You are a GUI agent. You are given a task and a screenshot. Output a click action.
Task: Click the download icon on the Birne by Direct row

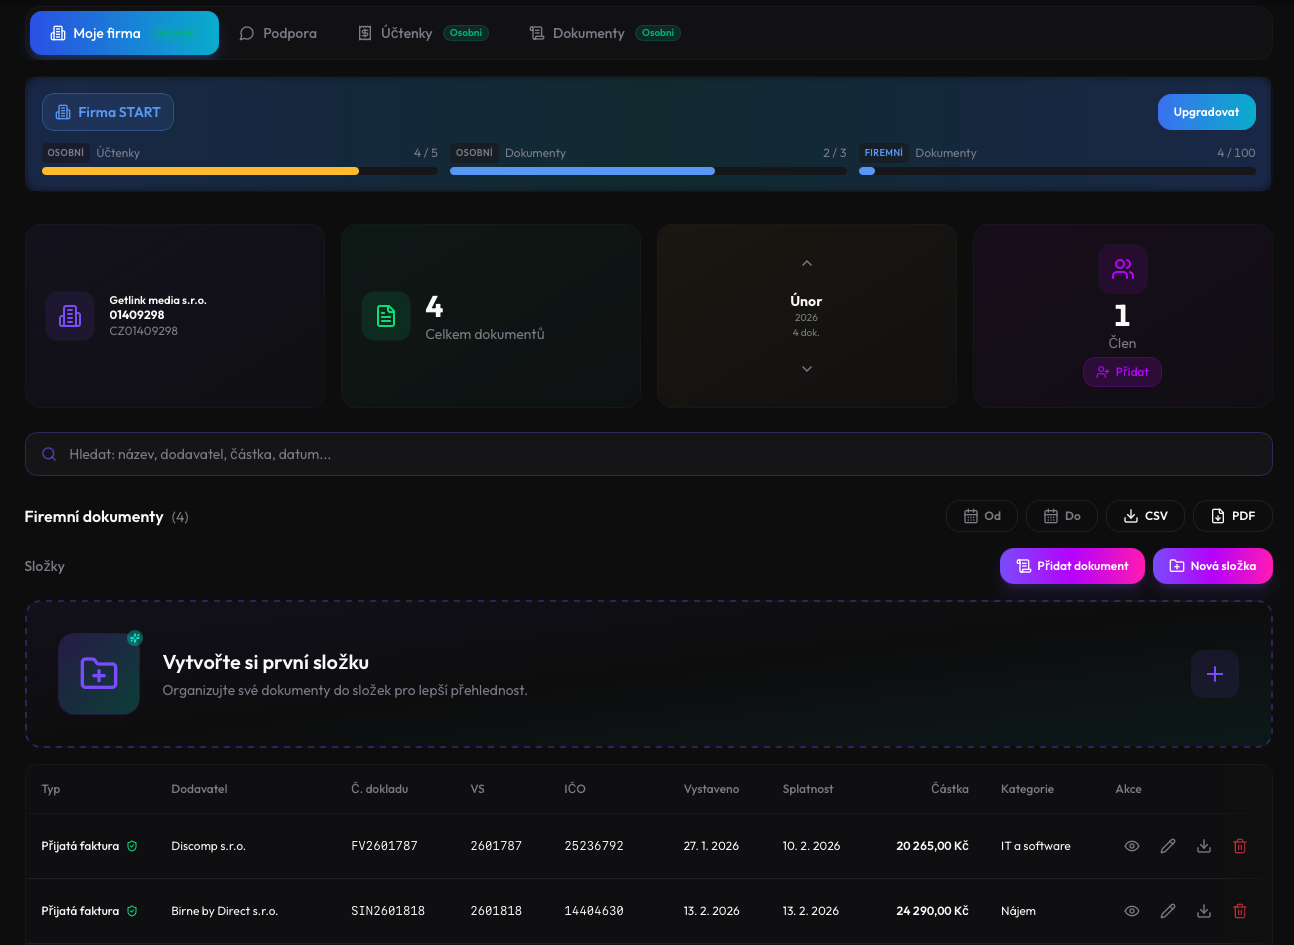click(1204, 911)
